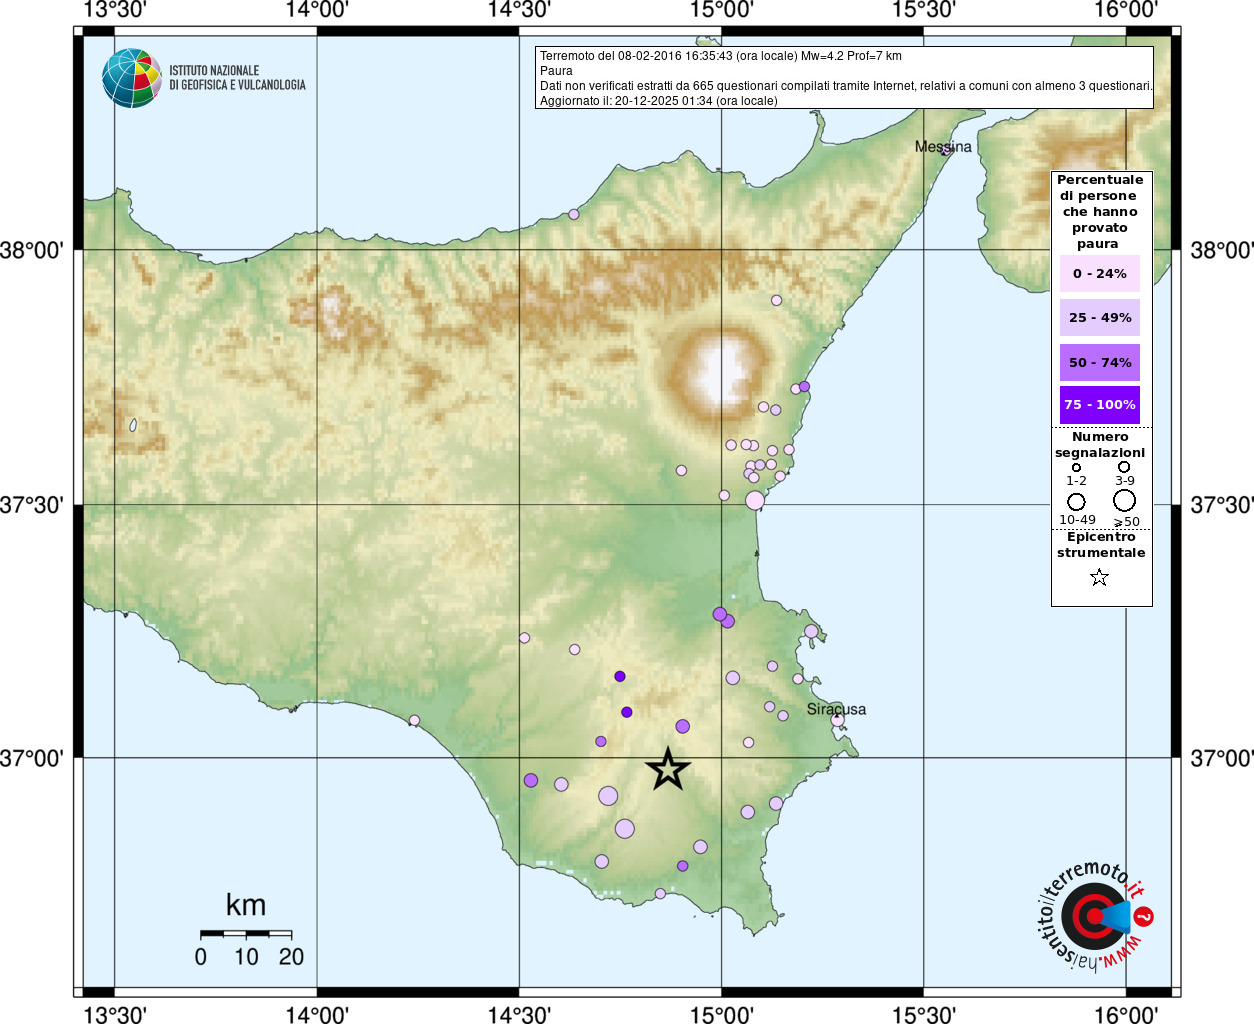1254x1024 pixels.
Task: Select the 0 - 24% legend color swatch
Action: (x=1099, y=273)
